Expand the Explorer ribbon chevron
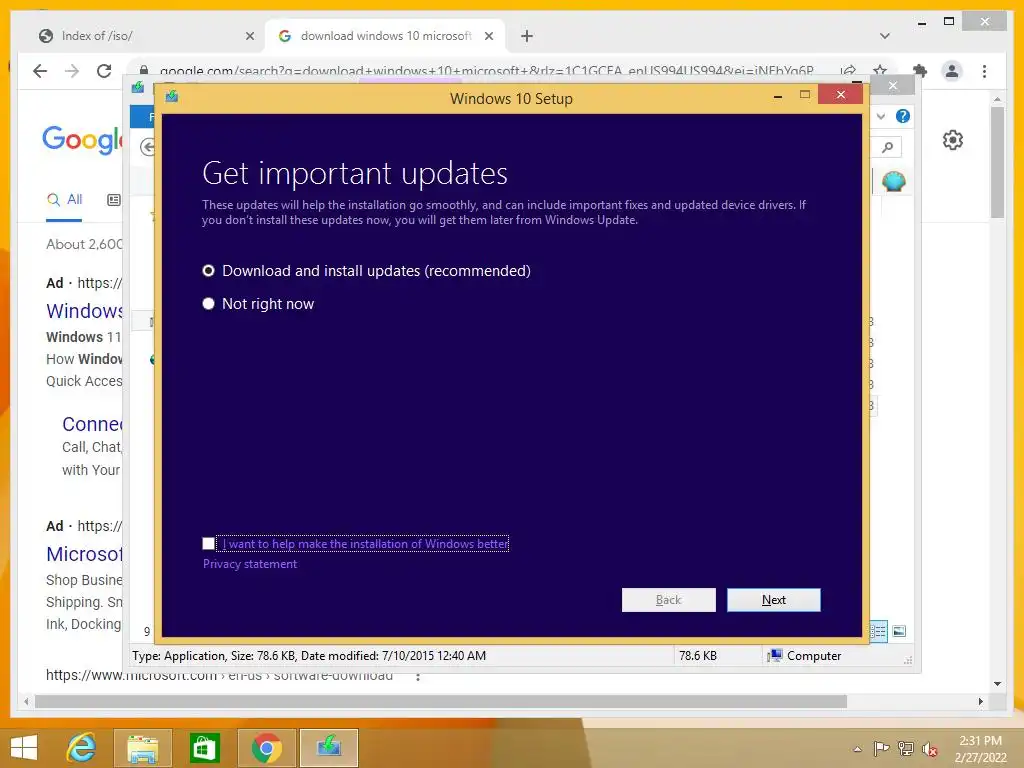The image size is (1024, 768). [881, 116]
